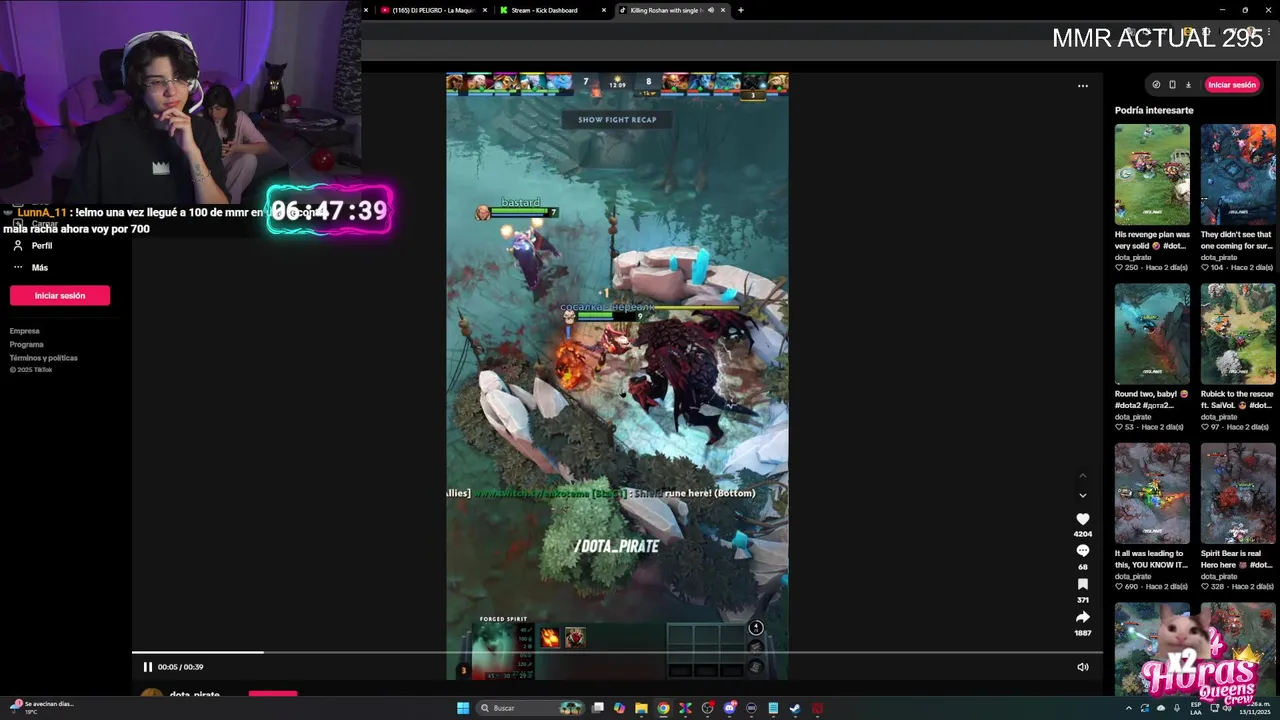Click the coin icon near top-right login
Screen dimensions: 1280x720
coord(1156,85)
